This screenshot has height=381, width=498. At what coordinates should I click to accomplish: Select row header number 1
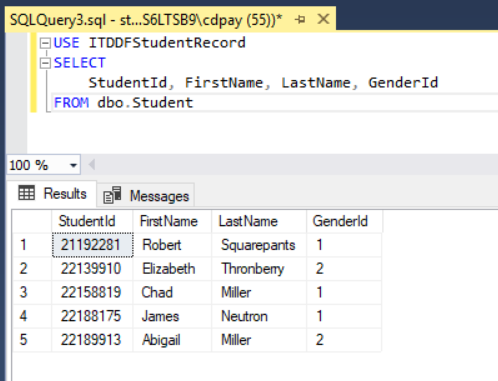pyautogui.click(x=32, y=245)
